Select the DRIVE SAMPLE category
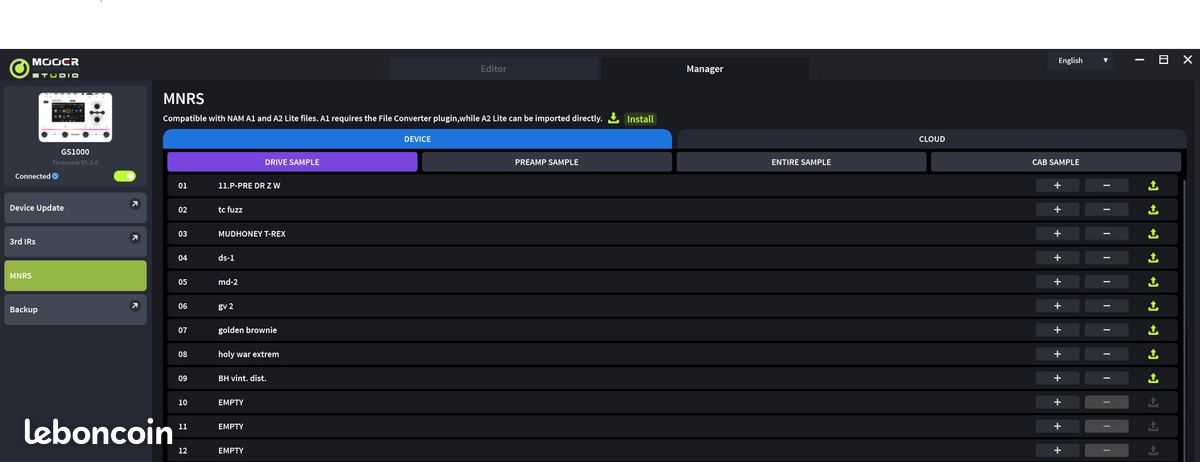The image size is (1200, 462). (292, 162)
